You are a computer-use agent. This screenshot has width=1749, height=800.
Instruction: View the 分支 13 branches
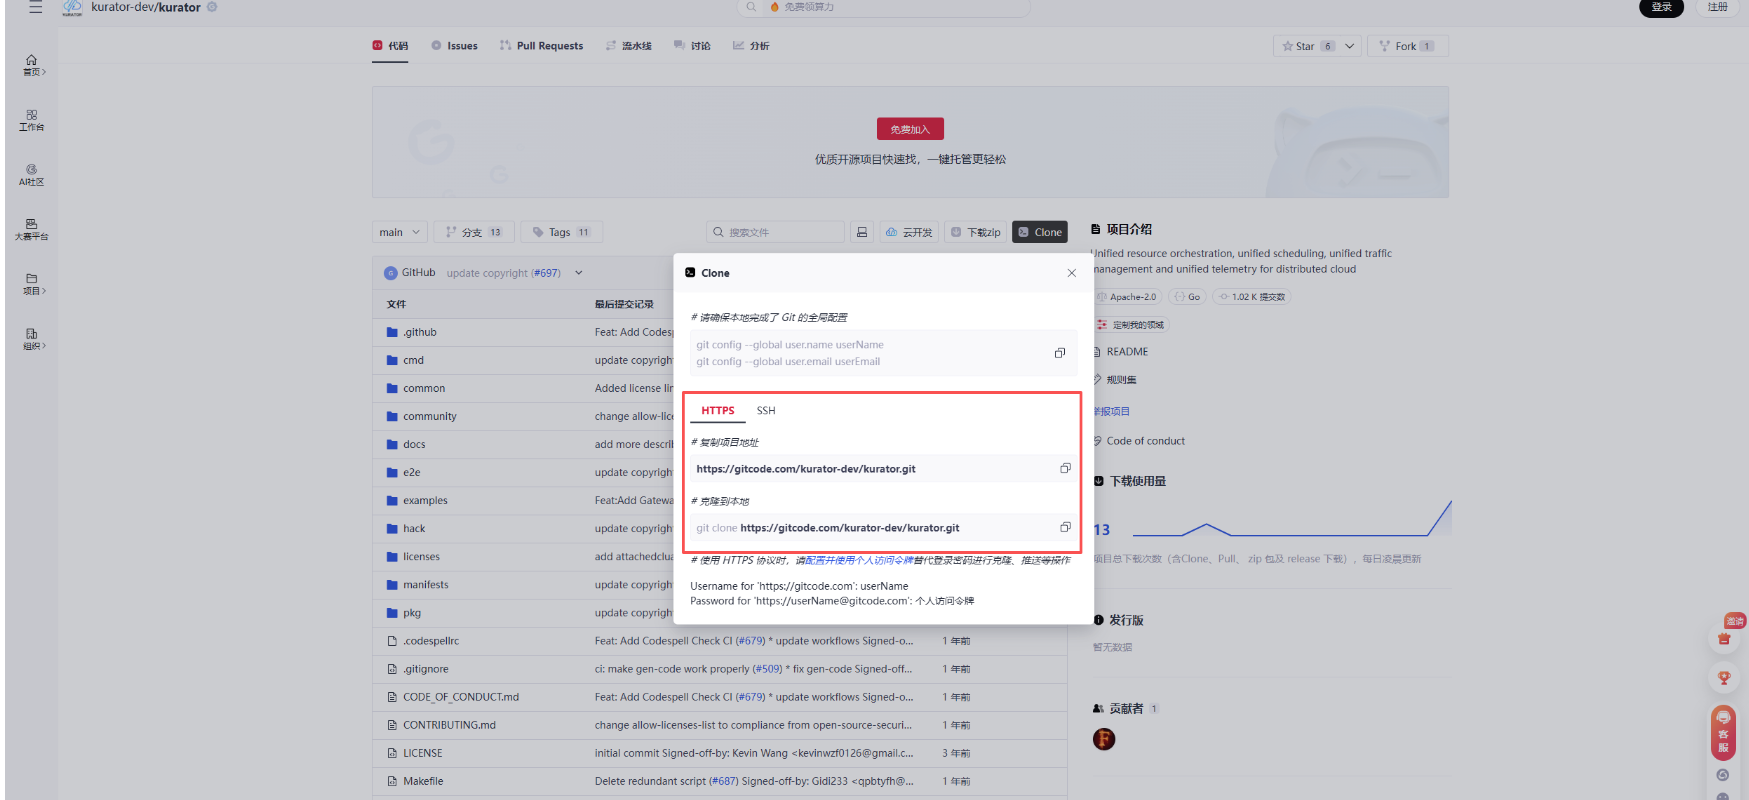474,232
